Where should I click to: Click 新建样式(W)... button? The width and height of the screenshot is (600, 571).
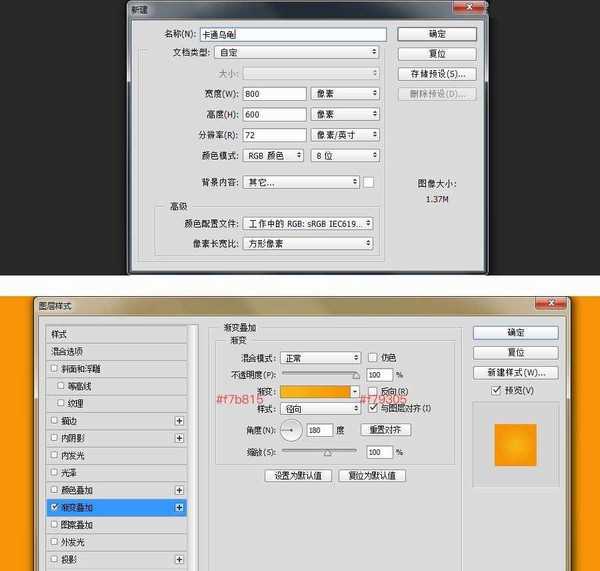click(x=515, y=372)
